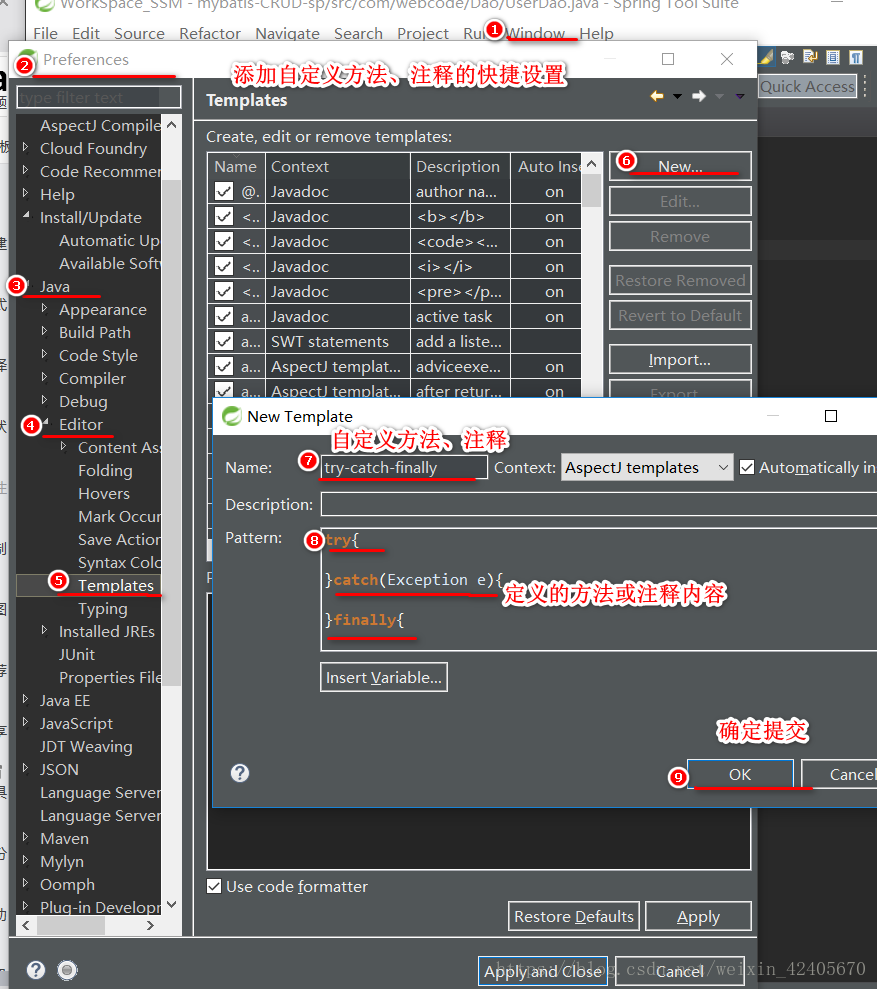
Task: Click the type filter text box
Action: (x=99, y=98)
